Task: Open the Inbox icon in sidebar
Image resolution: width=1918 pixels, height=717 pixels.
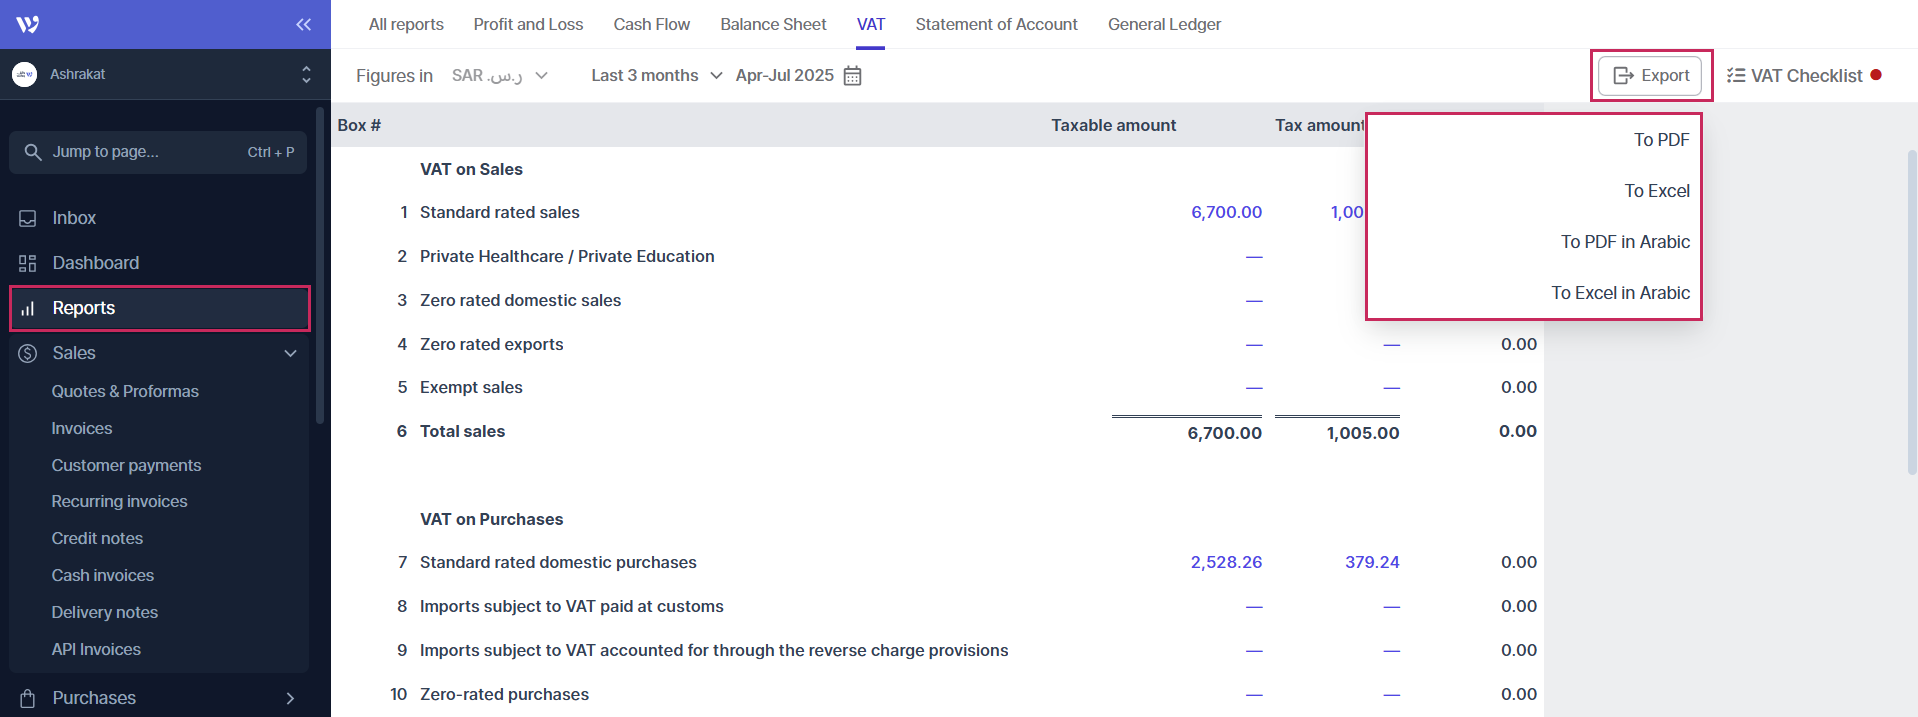Action: coord(28,218)
